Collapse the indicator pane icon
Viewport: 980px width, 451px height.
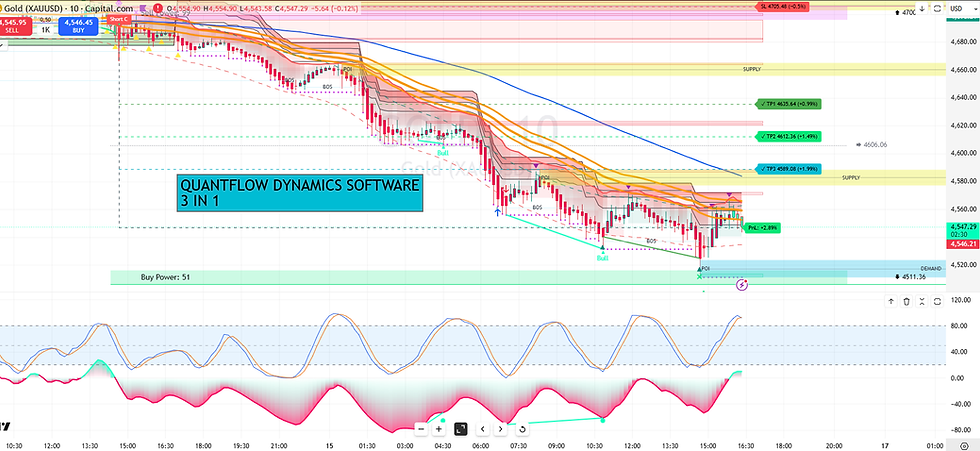click(922, 302)
